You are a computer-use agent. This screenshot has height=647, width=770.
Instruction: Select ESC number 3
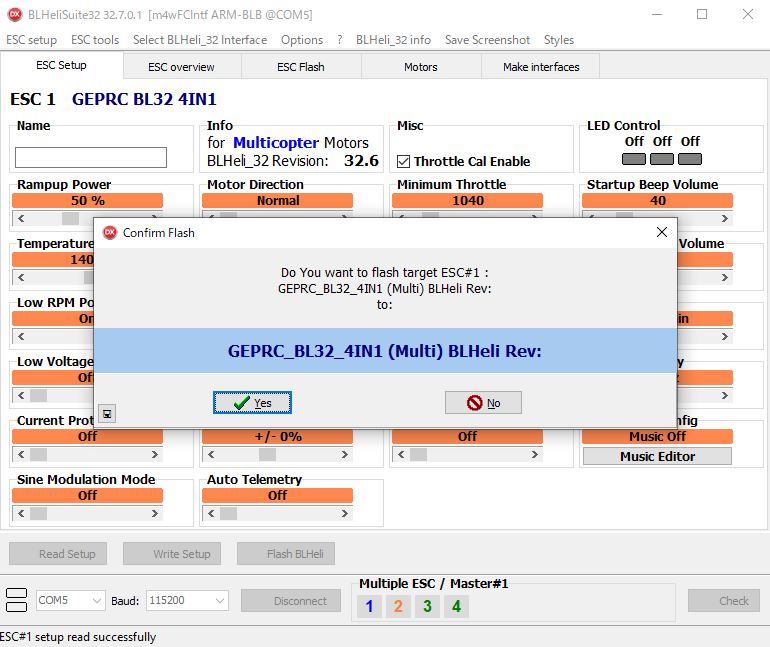point(427,606)
